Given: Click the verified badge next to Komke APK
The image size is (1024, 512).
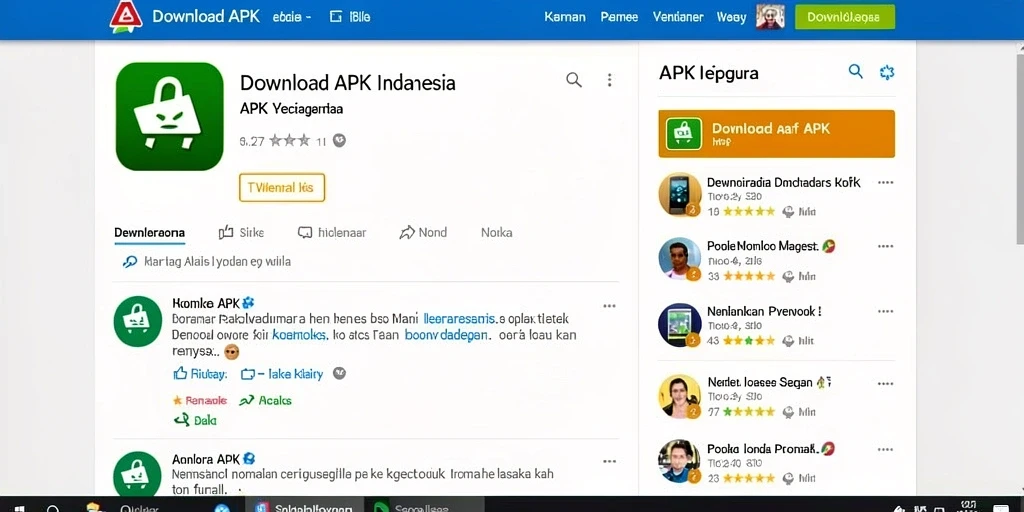Looking at the screenshot, I should click(x=248, y=303).
